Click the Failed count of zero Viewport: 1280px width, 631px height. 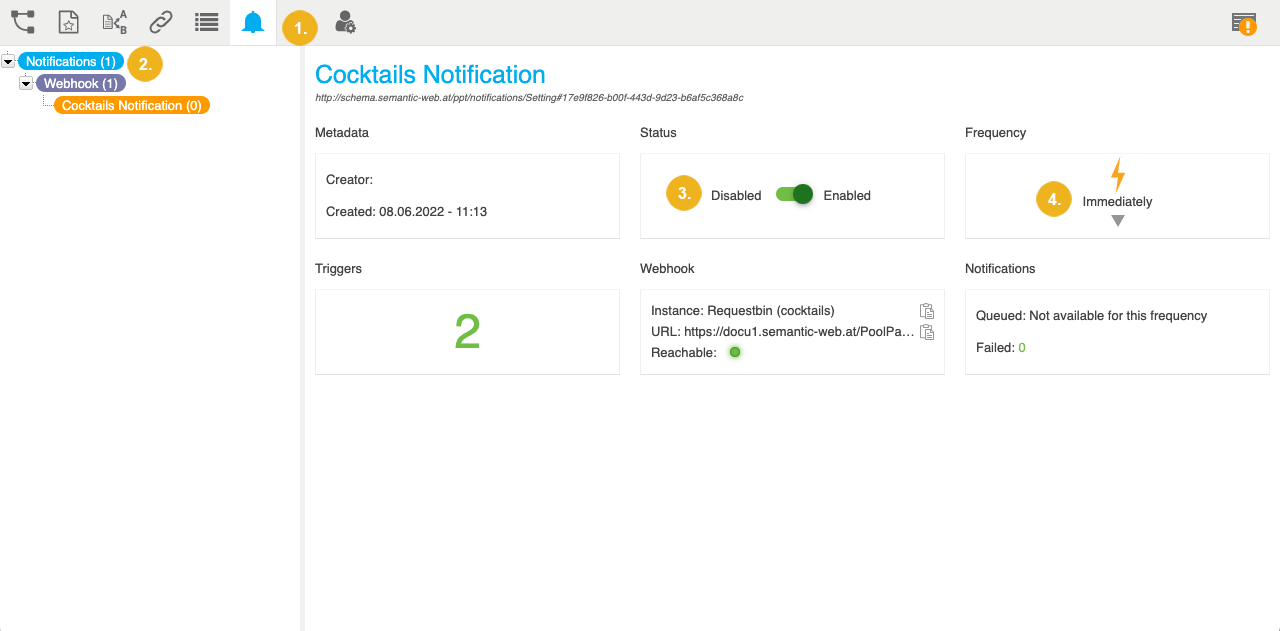pos(1020,347)
